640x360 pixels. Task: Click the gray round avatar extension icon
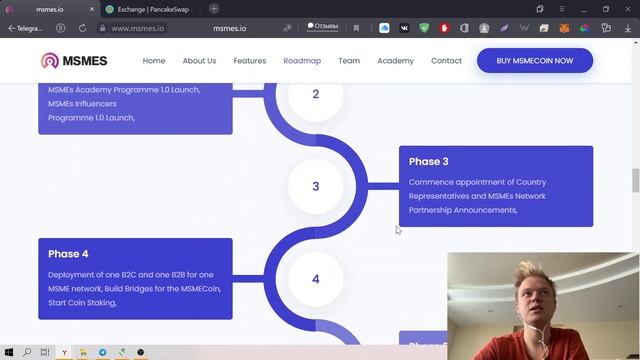coord(484,28)
